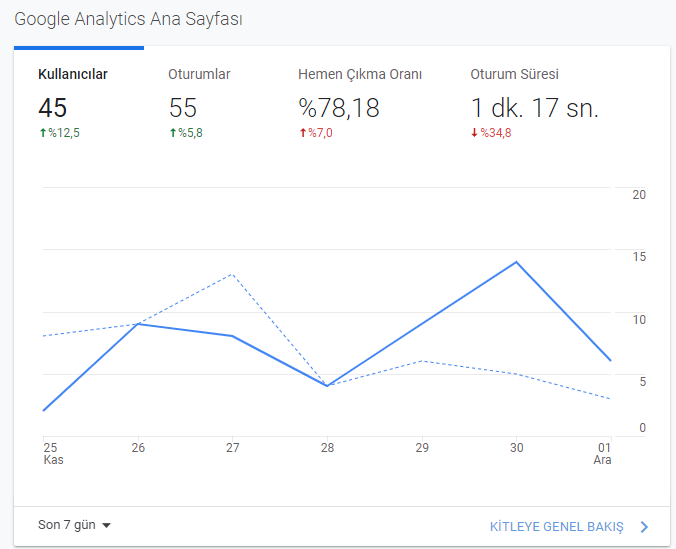This screenshot has width=676, height=549.
Task: Click the KİTLEYE GENEL BAKIŞ link
Action: [x=557, y=527]
